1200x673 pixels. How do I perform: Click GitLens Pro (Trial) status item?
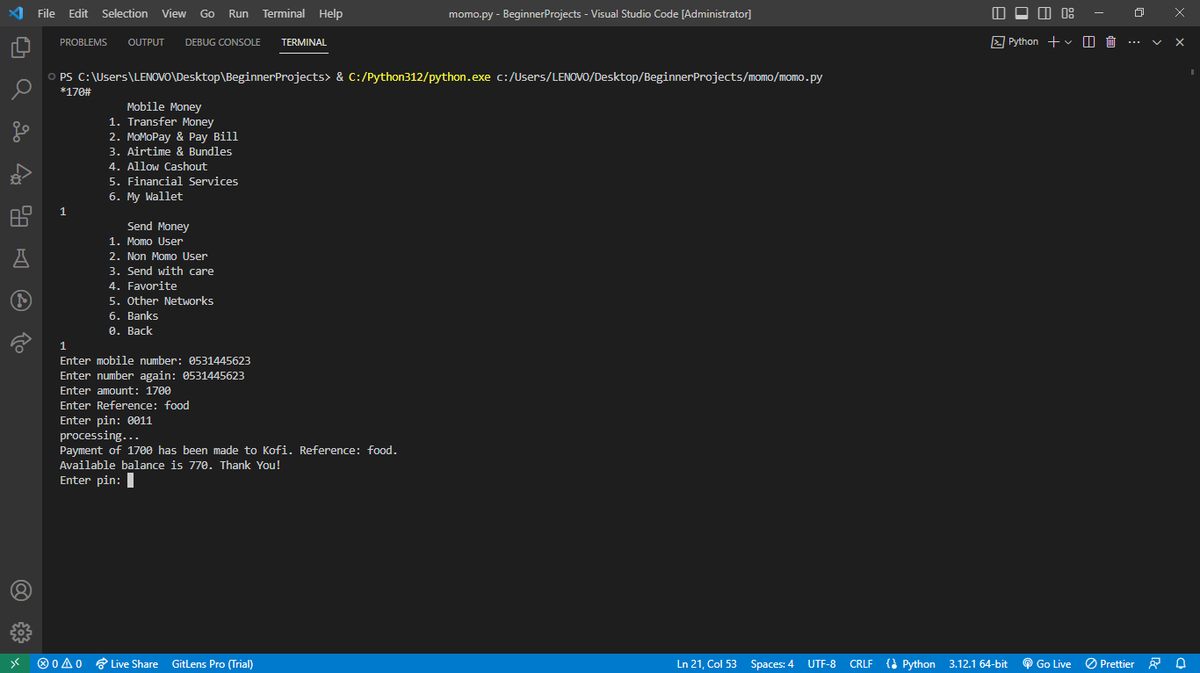[x=213, y=663]
